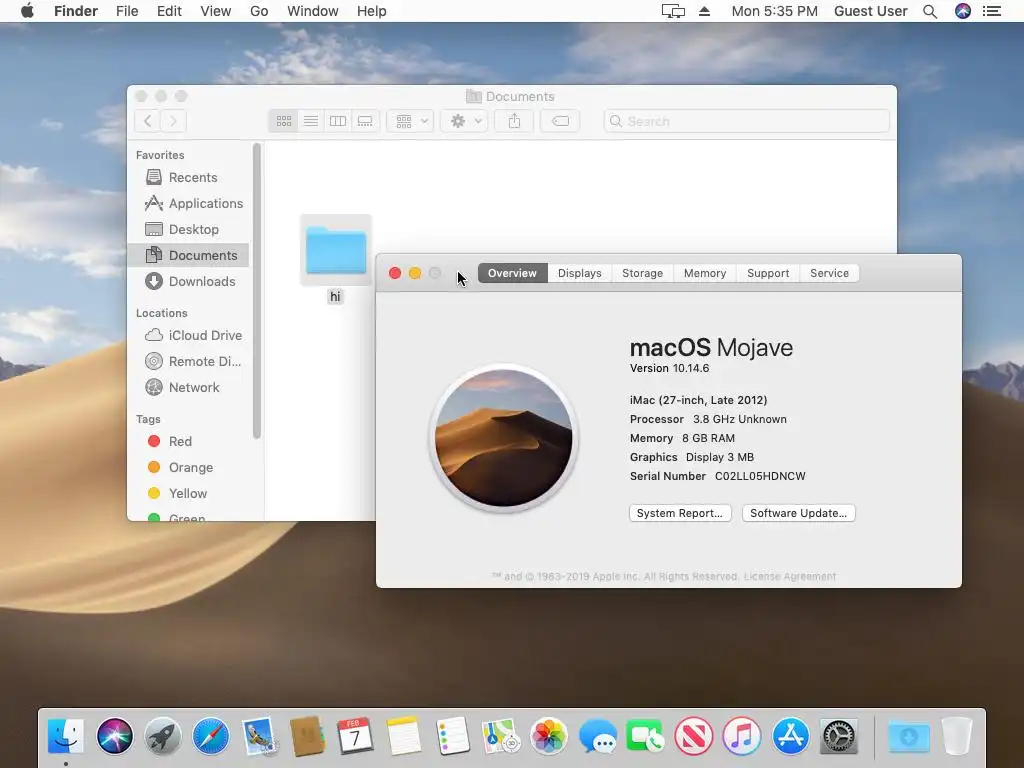Image resolution: width=1024 pixels, height=768 pixels.
Task: Go forward in Finder window
Action: click(174, 121)
